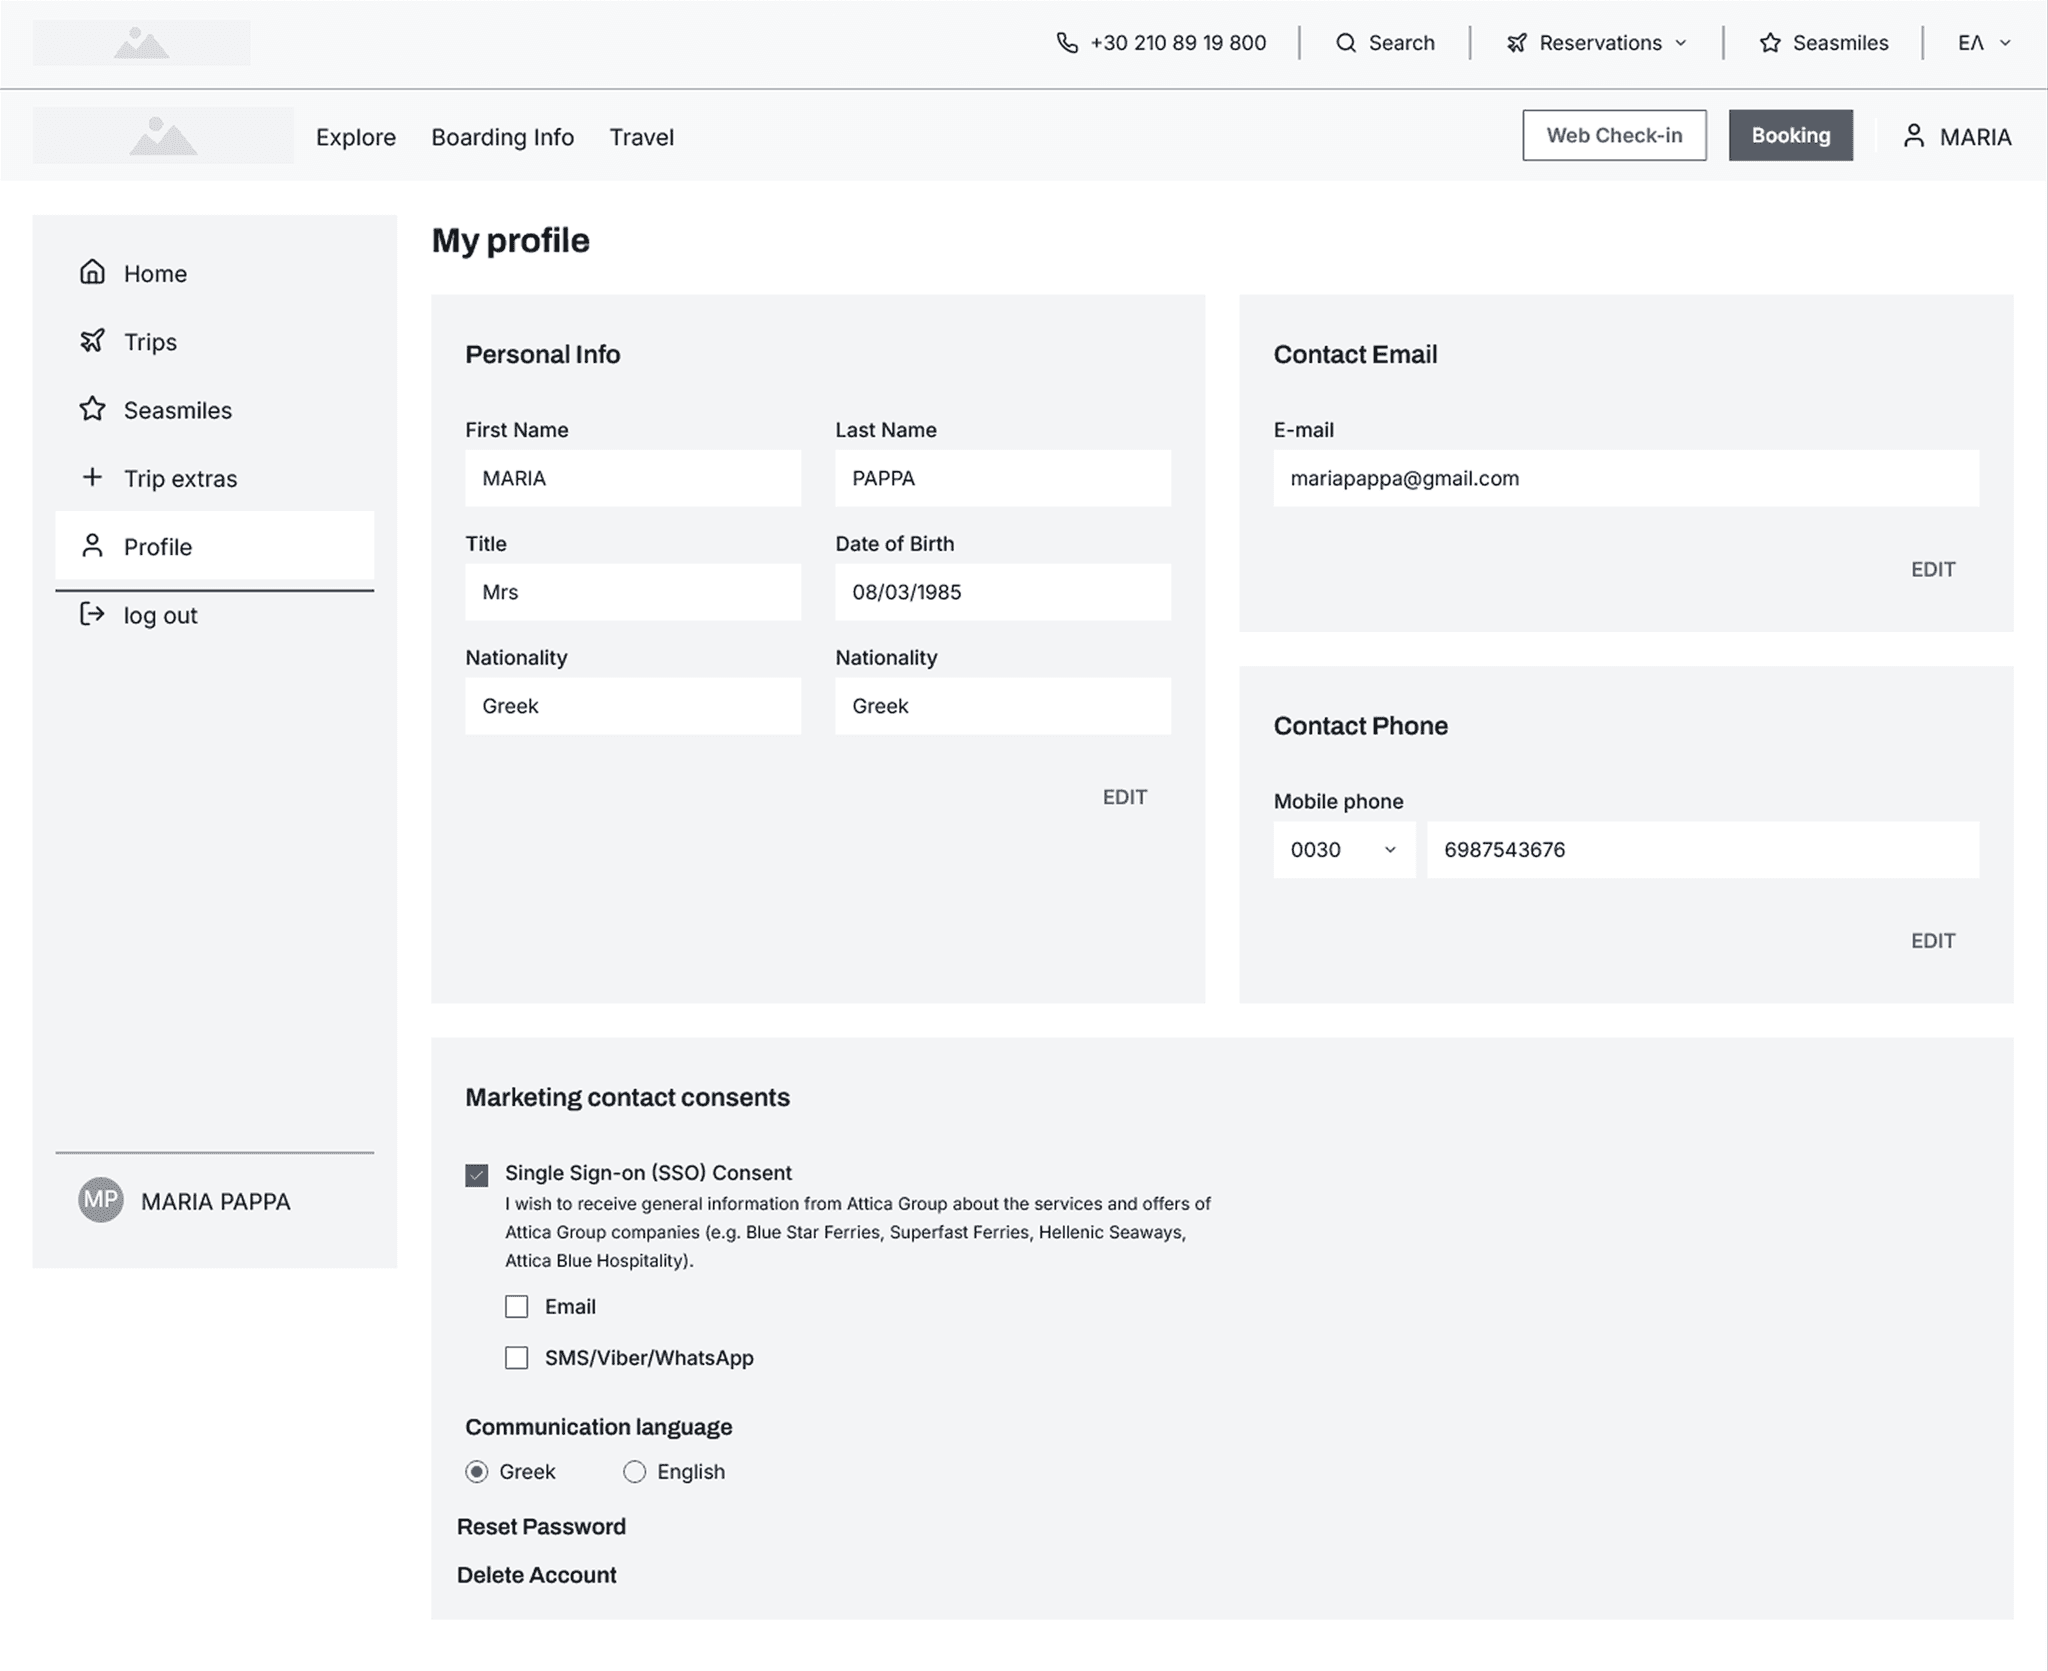This screenshot has height=1671, width=2048.
Task: Click the plus icon next to Trip extras
Action: coord(92,477)
